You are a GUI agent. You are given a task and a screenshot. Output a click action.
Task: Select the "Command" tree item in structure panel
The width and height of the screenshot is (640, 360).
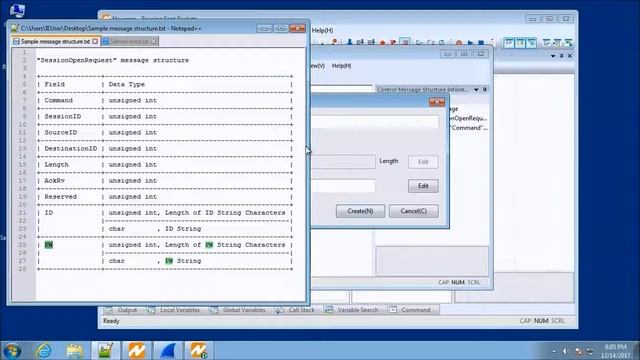[469, 128]
